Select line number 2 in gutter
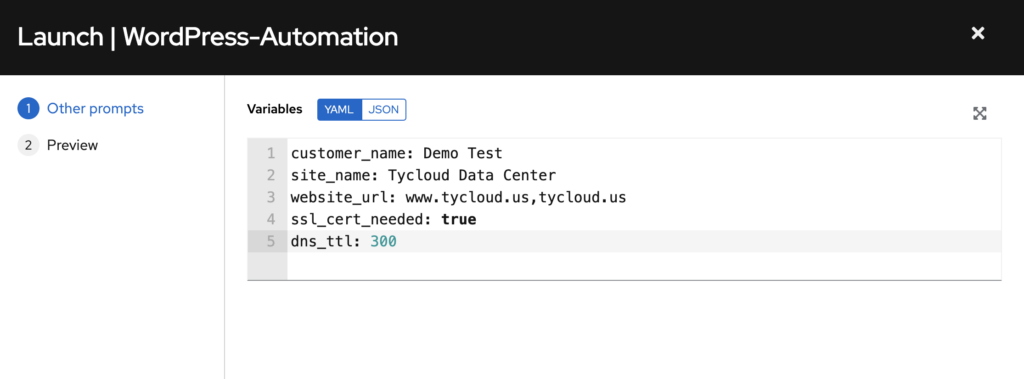This screenshot has width=1024, height=379. coord(271,176)
